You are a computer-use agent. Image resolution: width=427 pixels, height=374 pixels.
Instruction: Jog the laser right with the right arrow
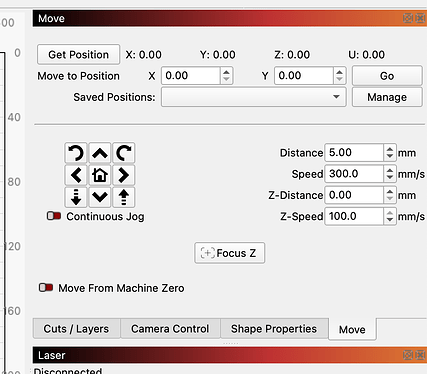tap(124, 175)
